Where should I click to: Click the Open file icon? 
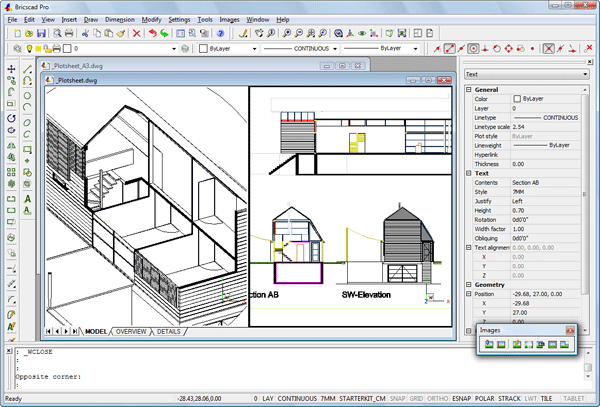[29, 34]
